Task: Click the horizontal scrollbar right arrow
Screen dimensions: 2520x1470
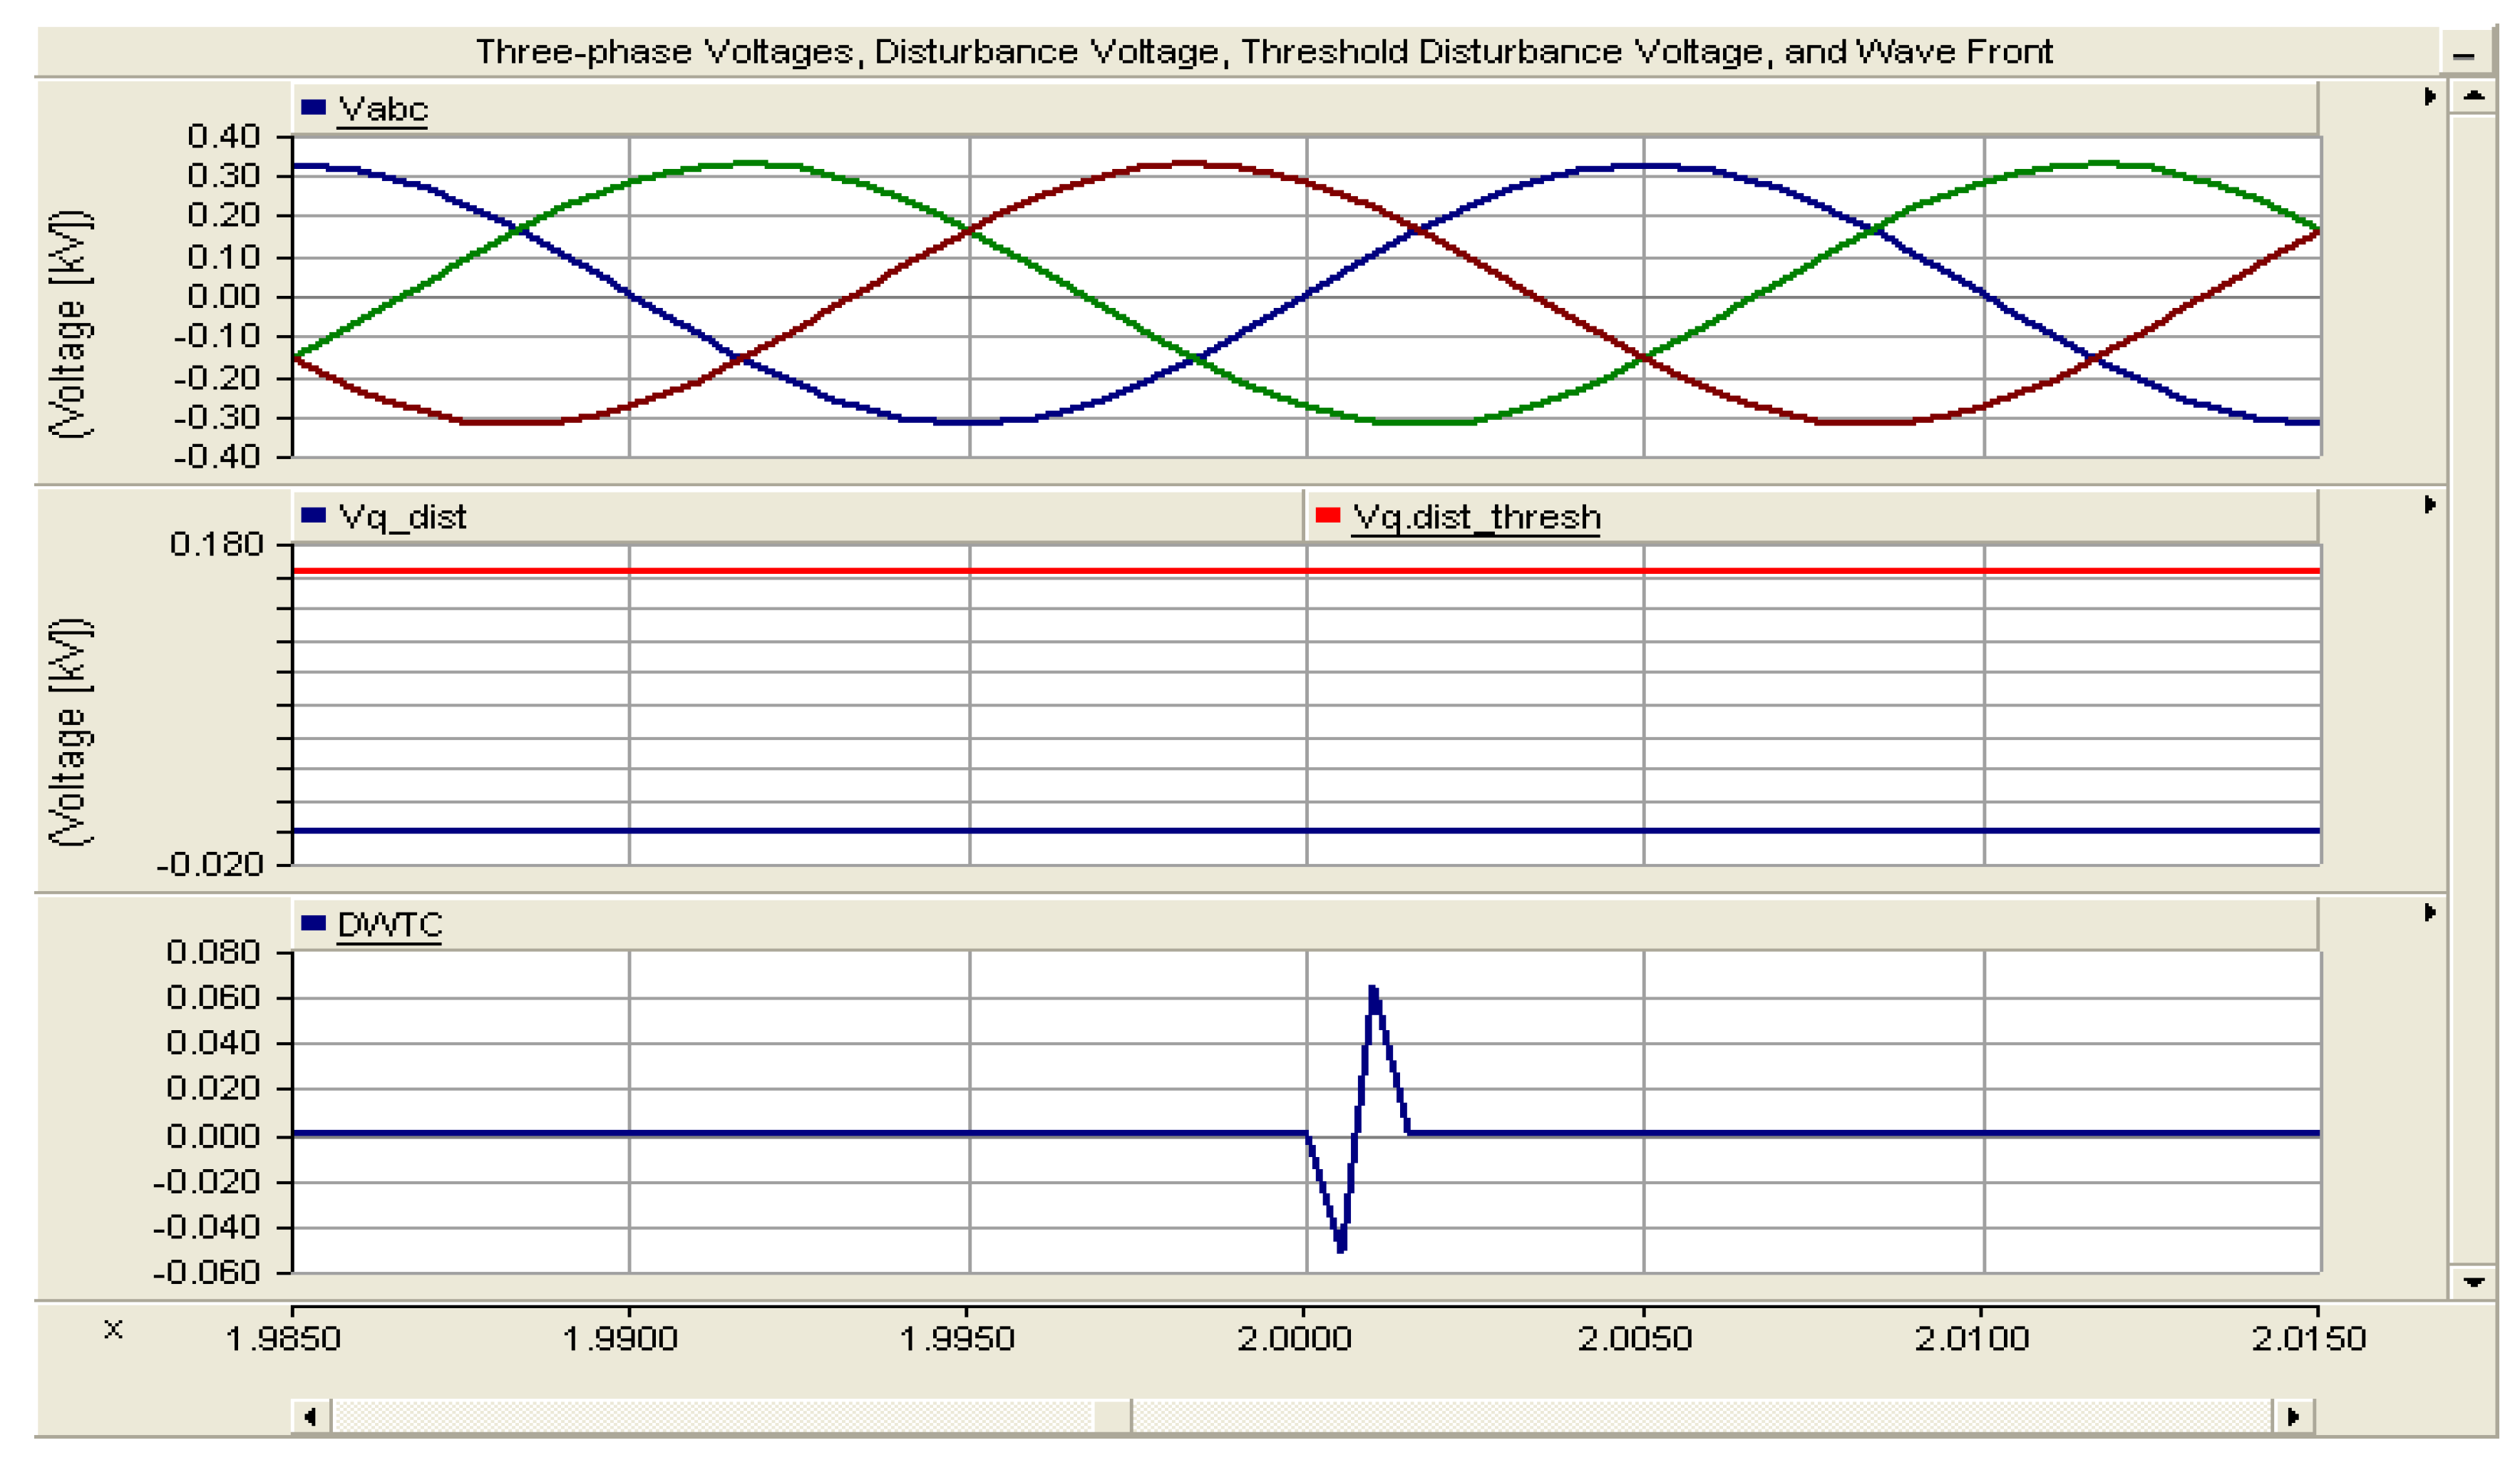Action: [2294, 1417]
